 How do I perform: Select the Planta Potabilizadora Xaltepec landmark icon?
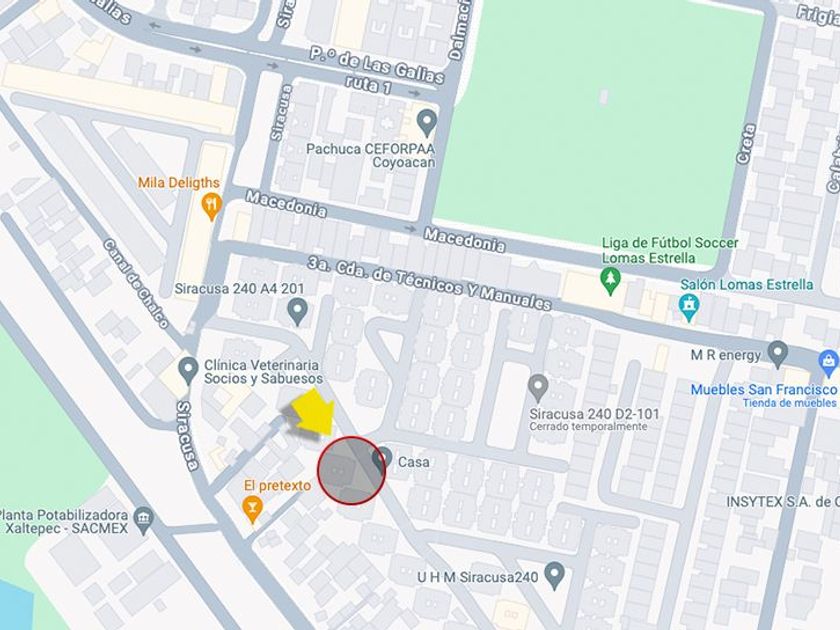pyautogui.click(x=144, y=521)
